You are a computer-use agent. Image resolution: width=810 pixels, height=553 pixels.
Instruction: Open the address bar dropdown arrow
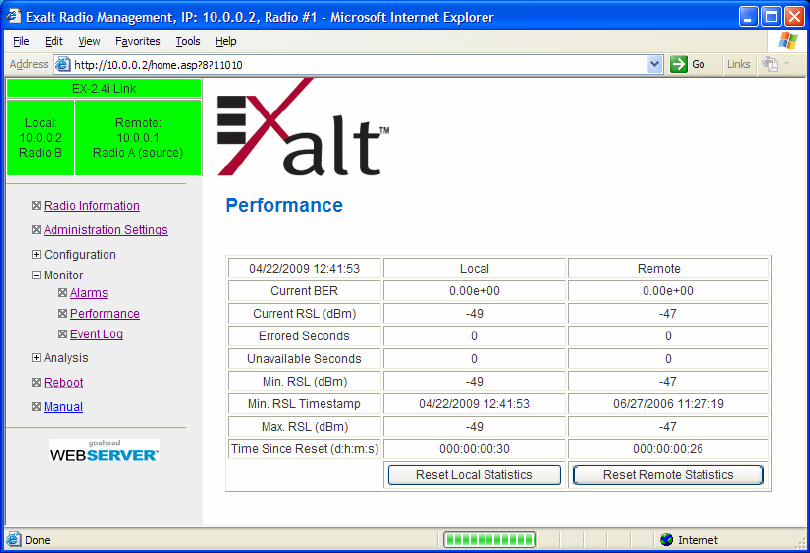[x=655, y=64]
